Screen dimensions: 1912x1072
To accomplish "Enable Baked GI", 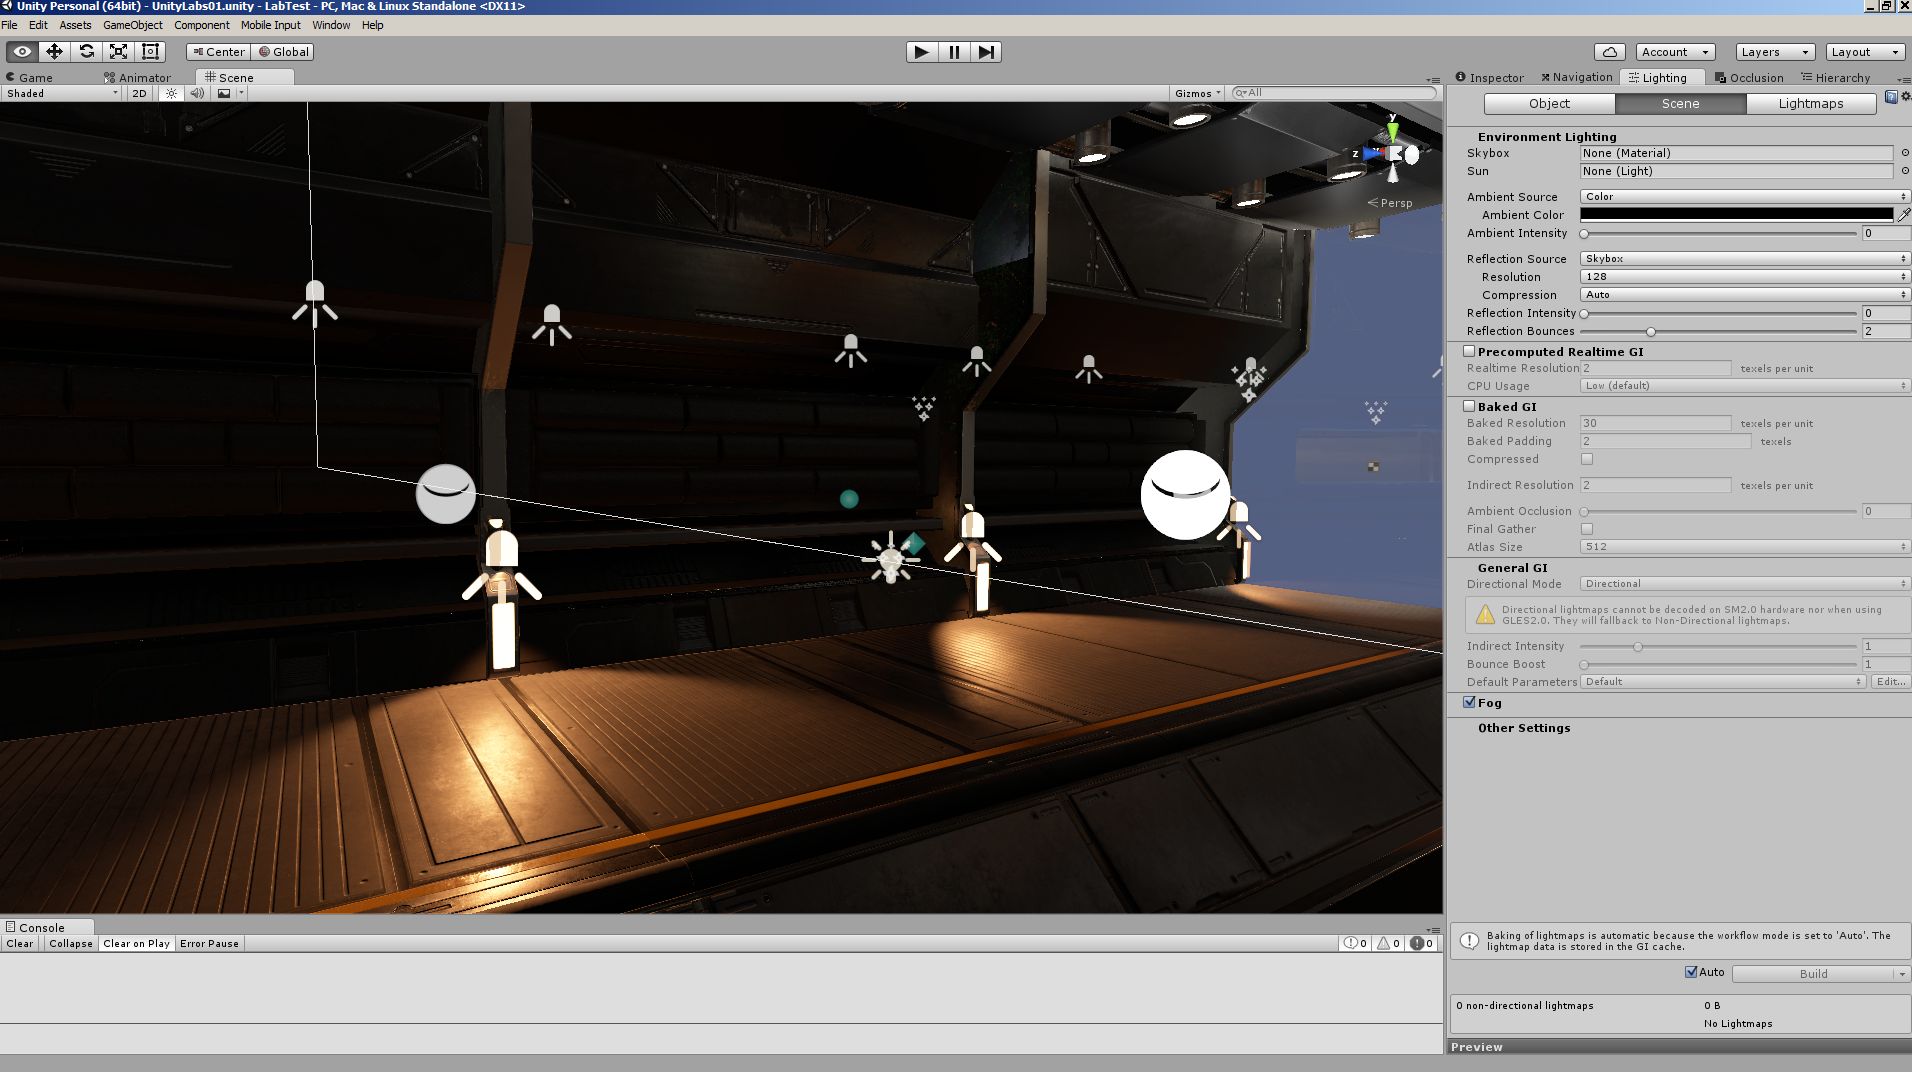I will tap(1469, 405).
